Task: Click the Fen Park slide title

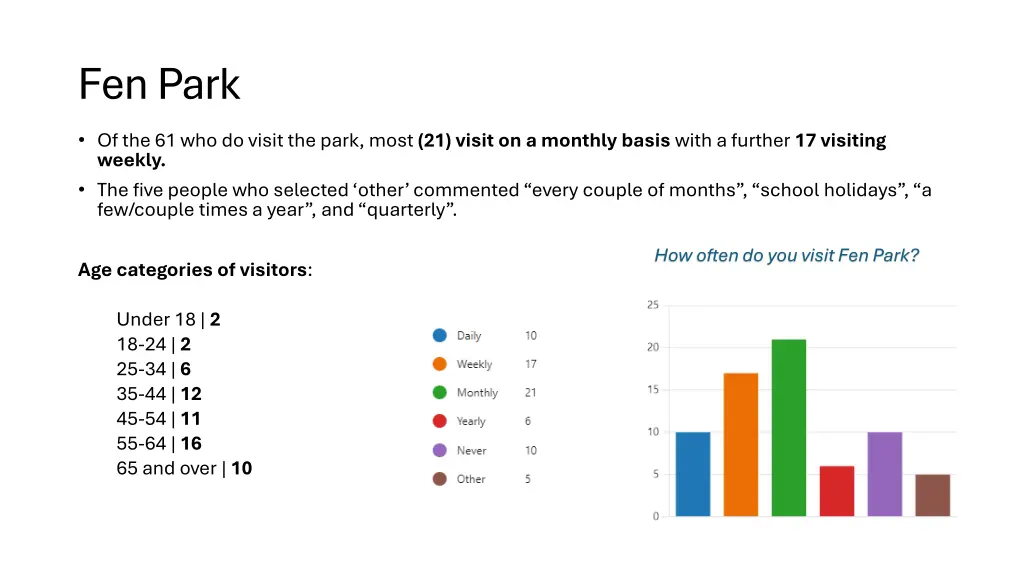Action: coord(159,84)
